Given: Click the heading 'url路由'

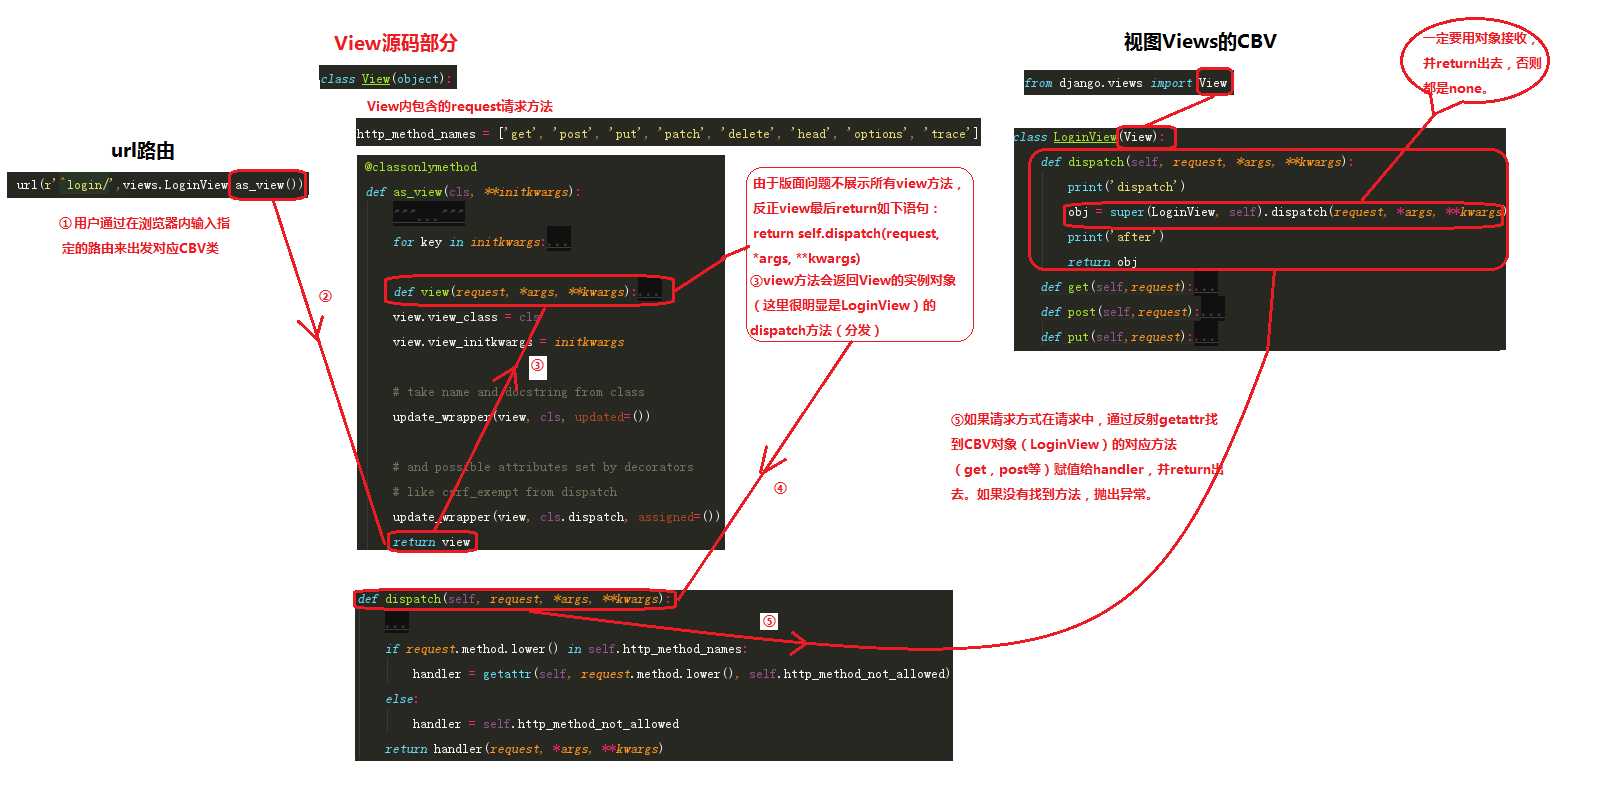Looking at the screenshot, I should pyautogui.click(x=143, y=151).
